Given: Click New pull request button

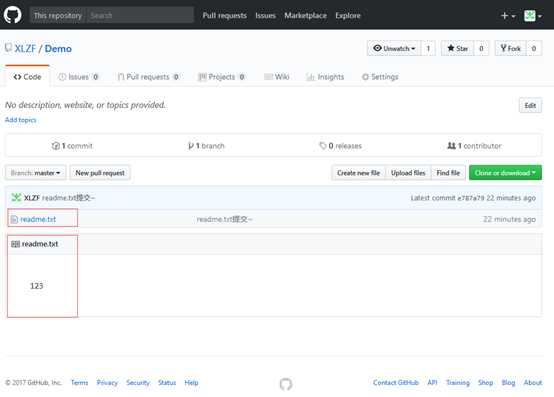Looking at the screenshot, I should click(x=100, y=173).
